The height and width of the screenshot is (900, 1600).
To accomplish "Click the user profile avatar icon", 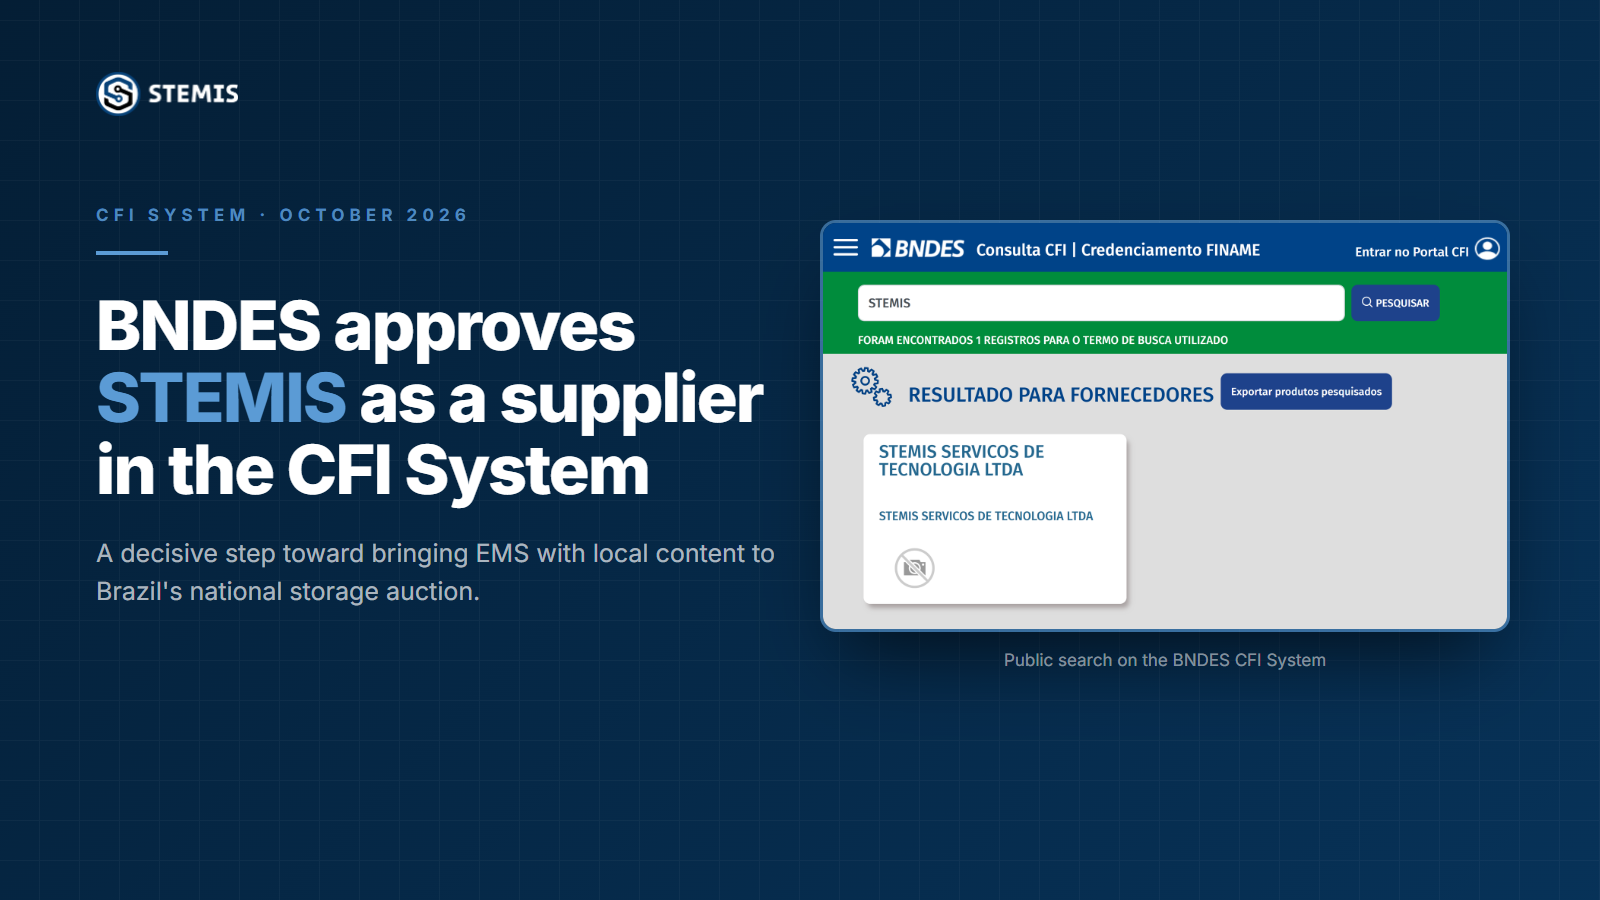I will [x=1487, y=248].
